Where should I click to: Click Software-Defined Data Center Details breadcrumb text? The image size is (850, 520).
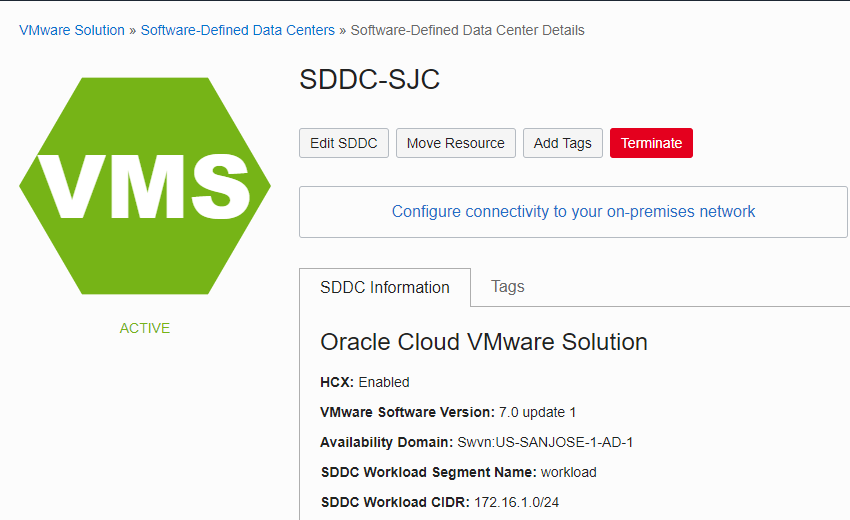click(x=467, y=30)
